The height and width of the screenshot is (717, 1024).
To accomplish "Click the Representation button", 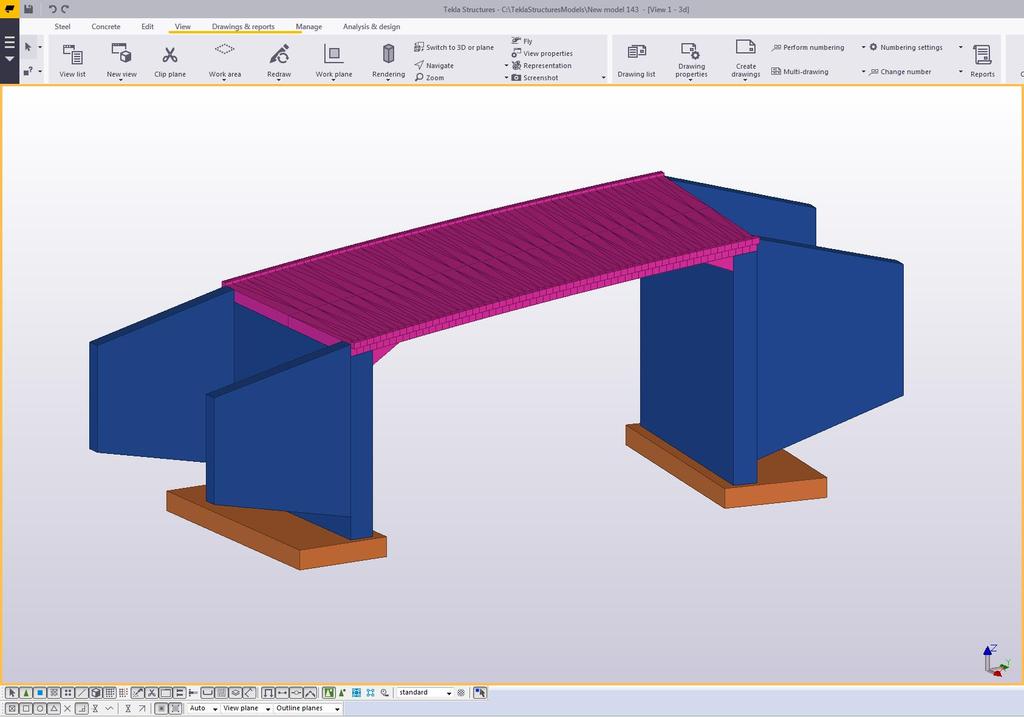I will pos(541,65).
